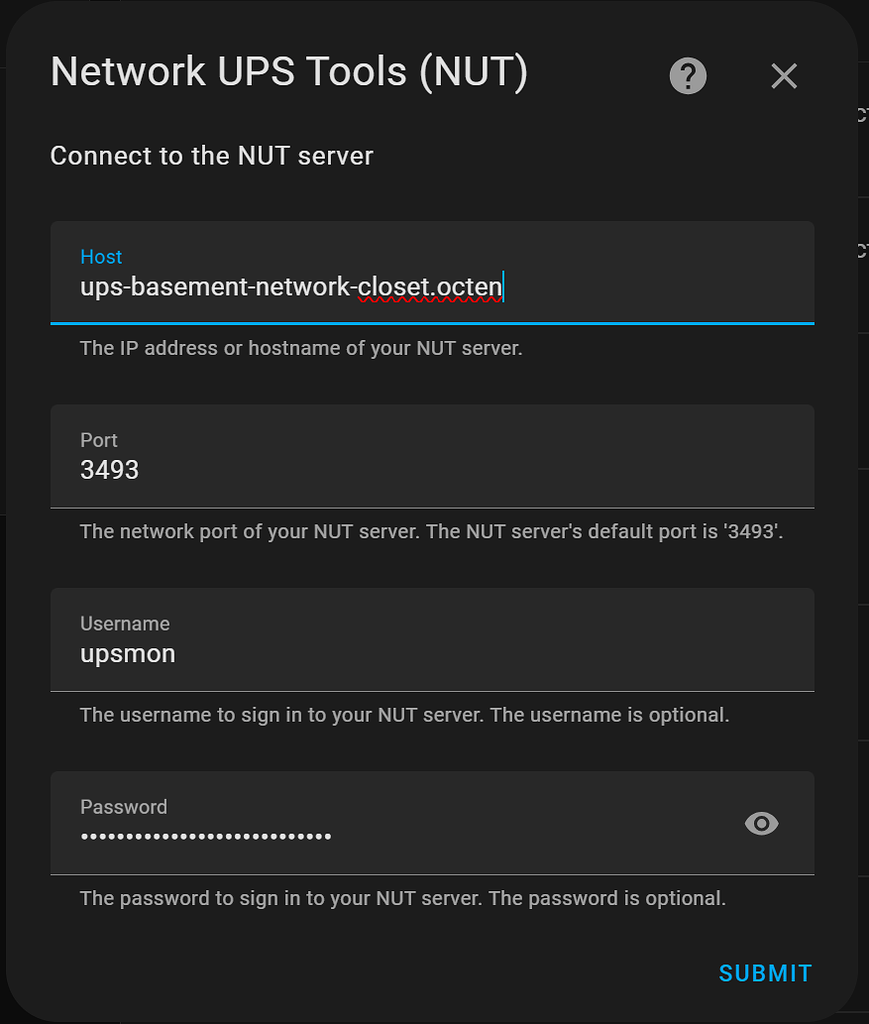
Task: Toggle password visibility off after revealing
Action: (x=761, y=823)
